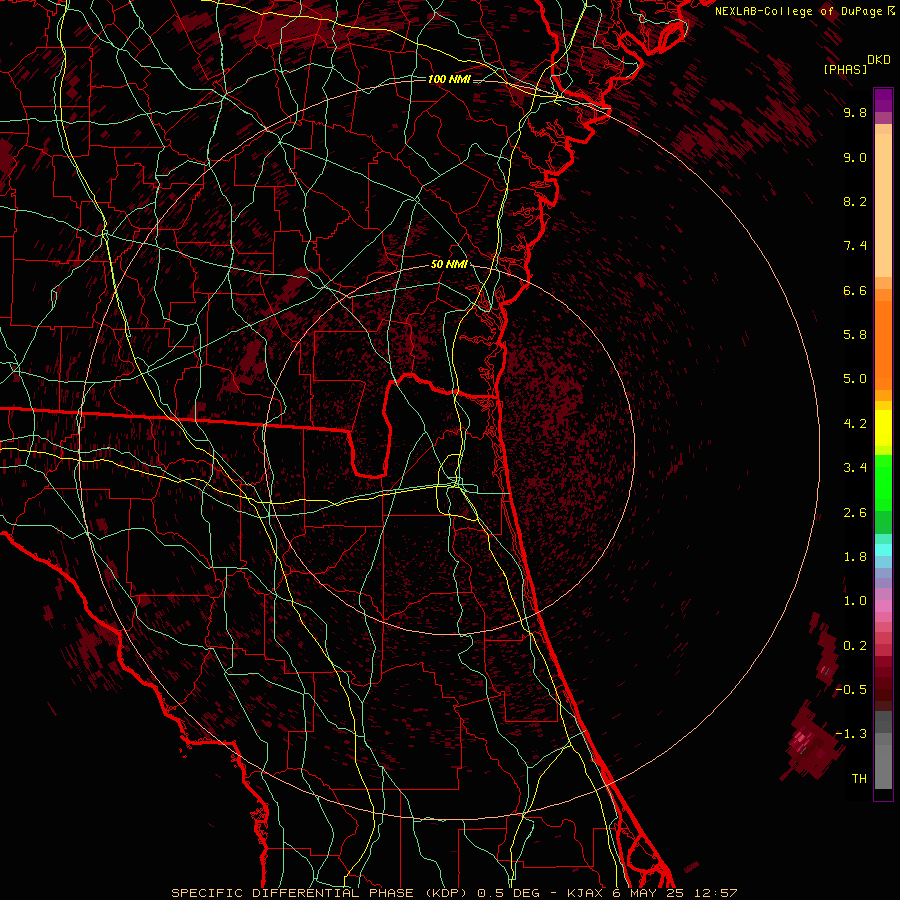
Task: Pick the cyan legend color band
Action: (x=883, y=550)
